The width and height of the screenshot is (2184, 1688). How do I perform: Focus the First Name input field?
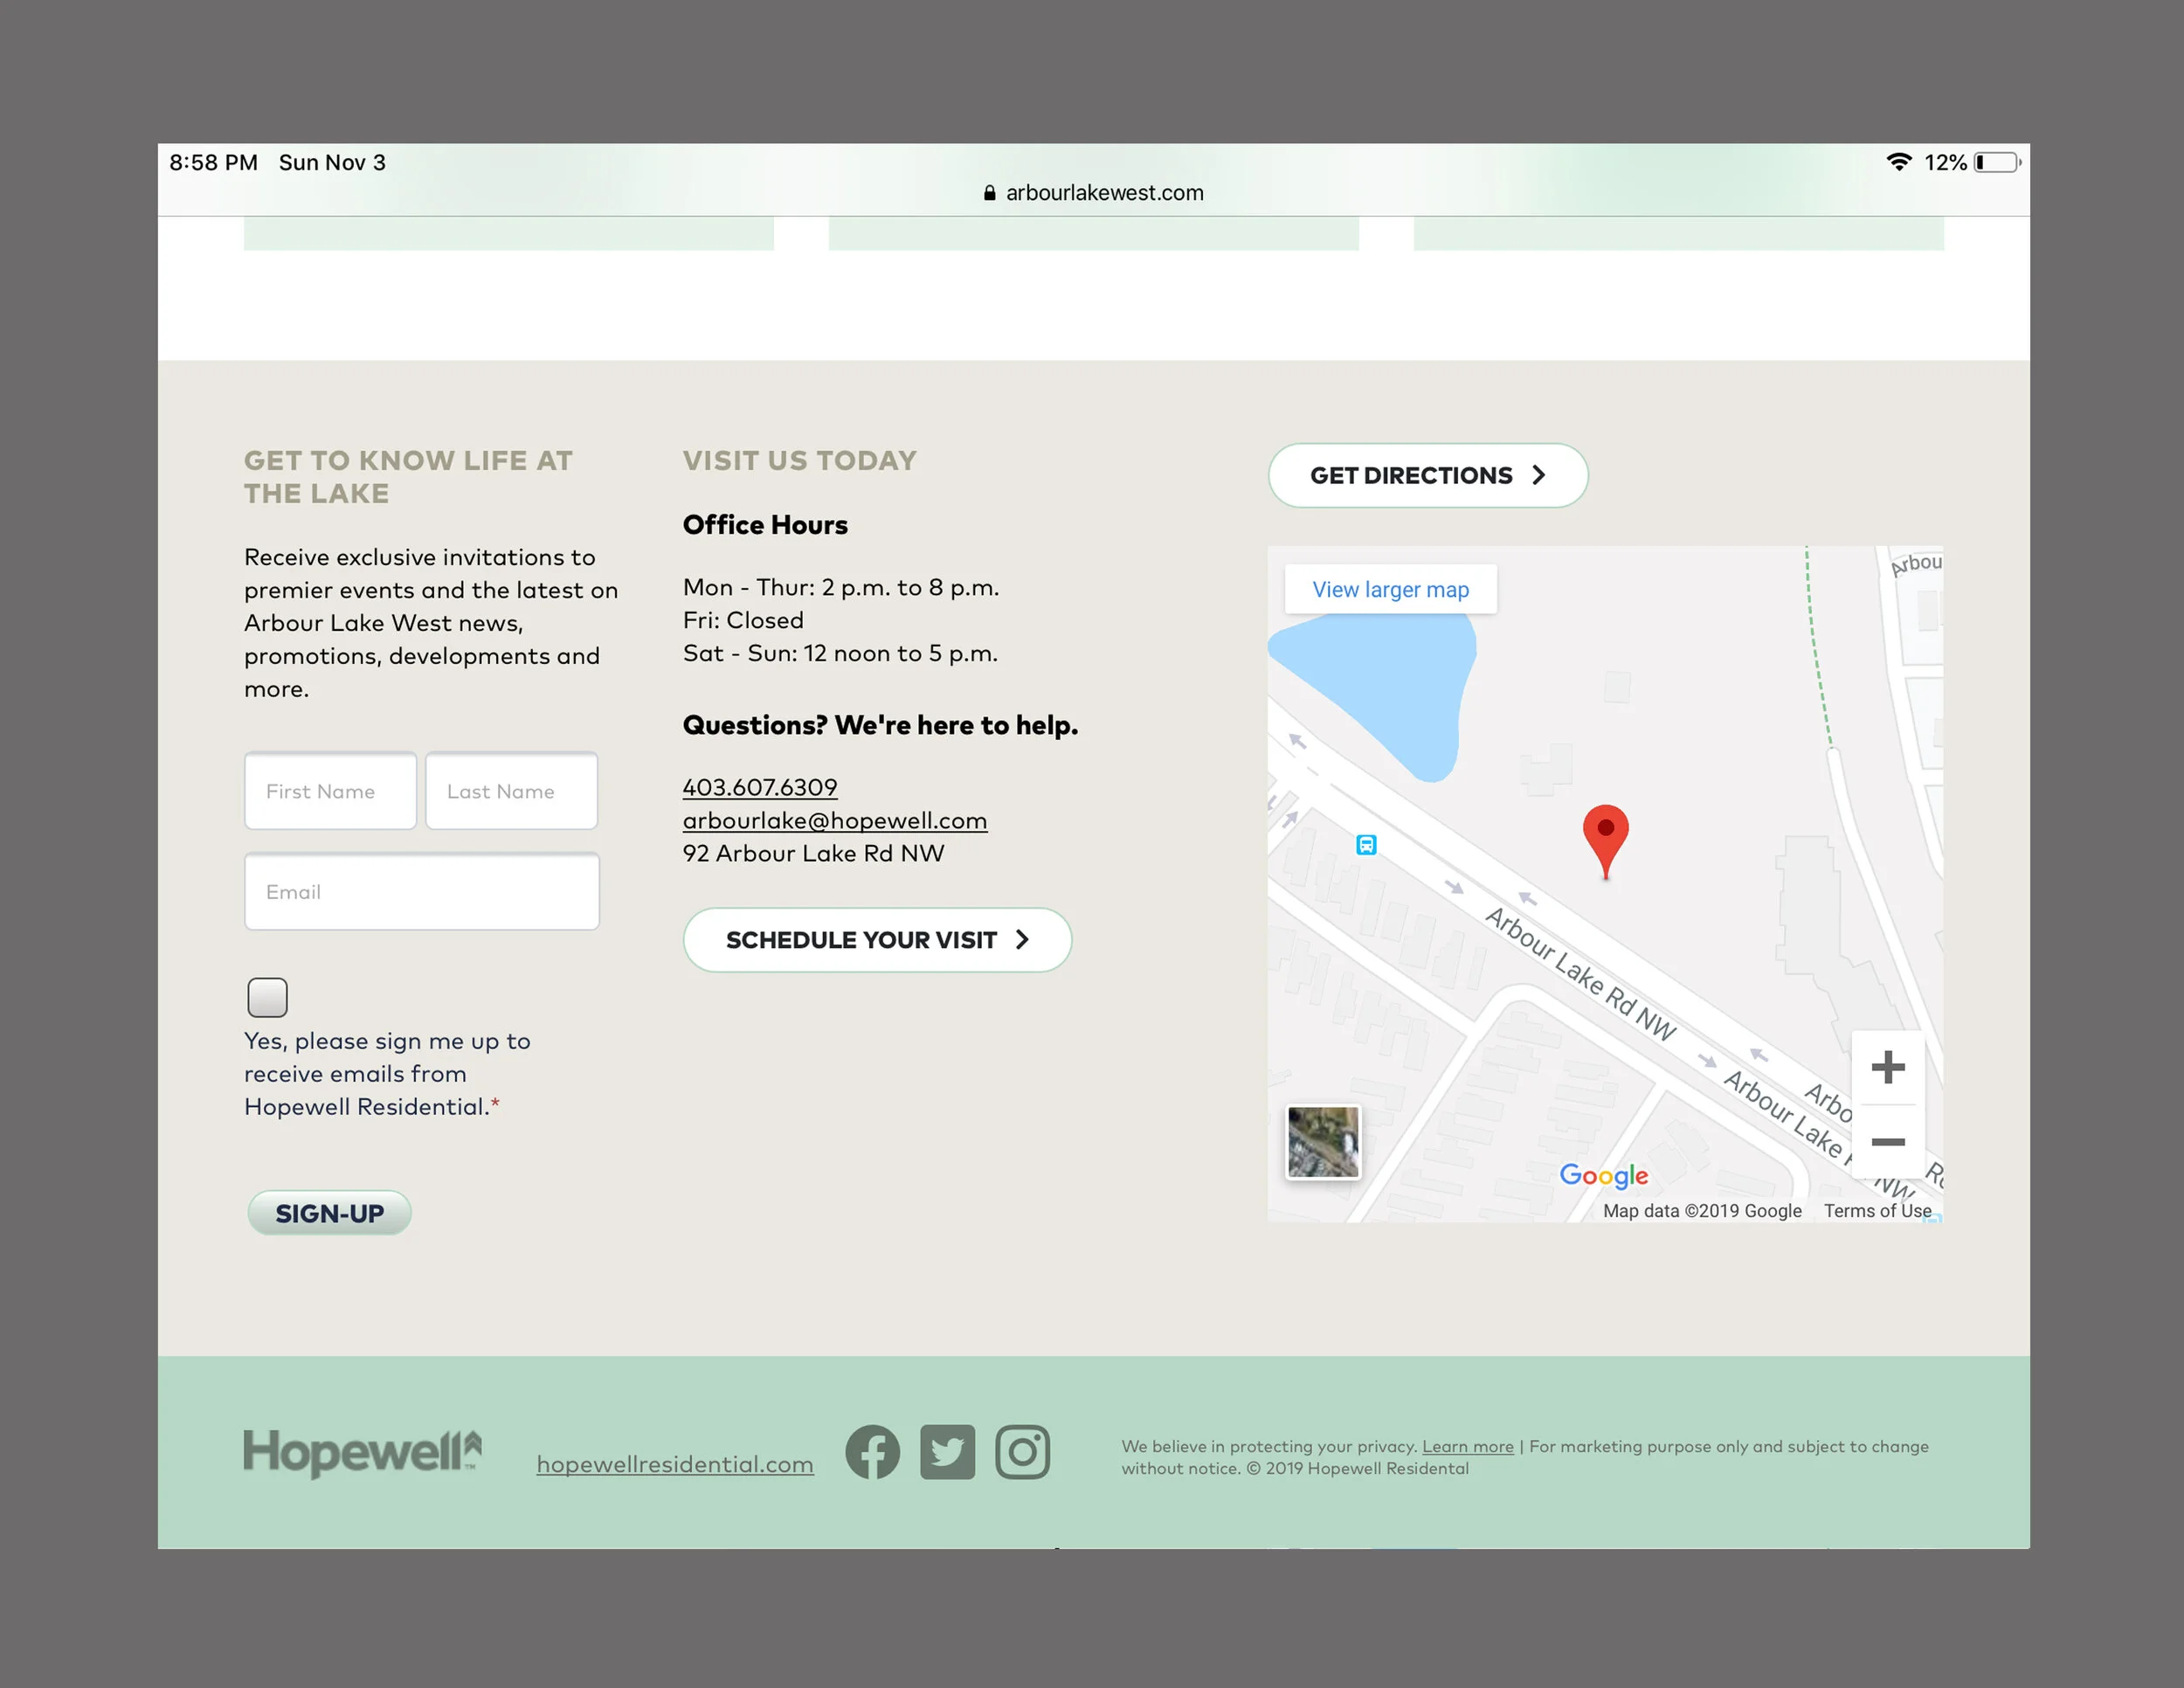click(330, 791)
